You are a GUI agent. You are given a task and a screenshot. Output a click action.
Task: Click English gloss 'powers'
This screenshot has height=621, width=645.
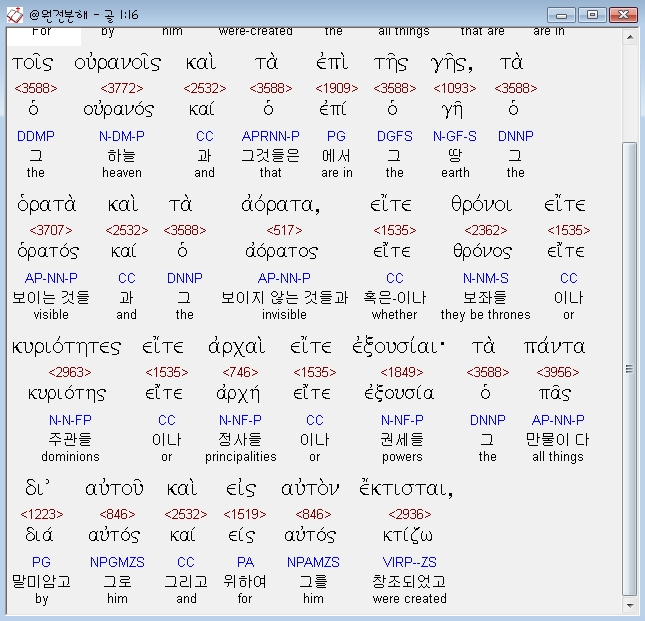pos(402,456)
